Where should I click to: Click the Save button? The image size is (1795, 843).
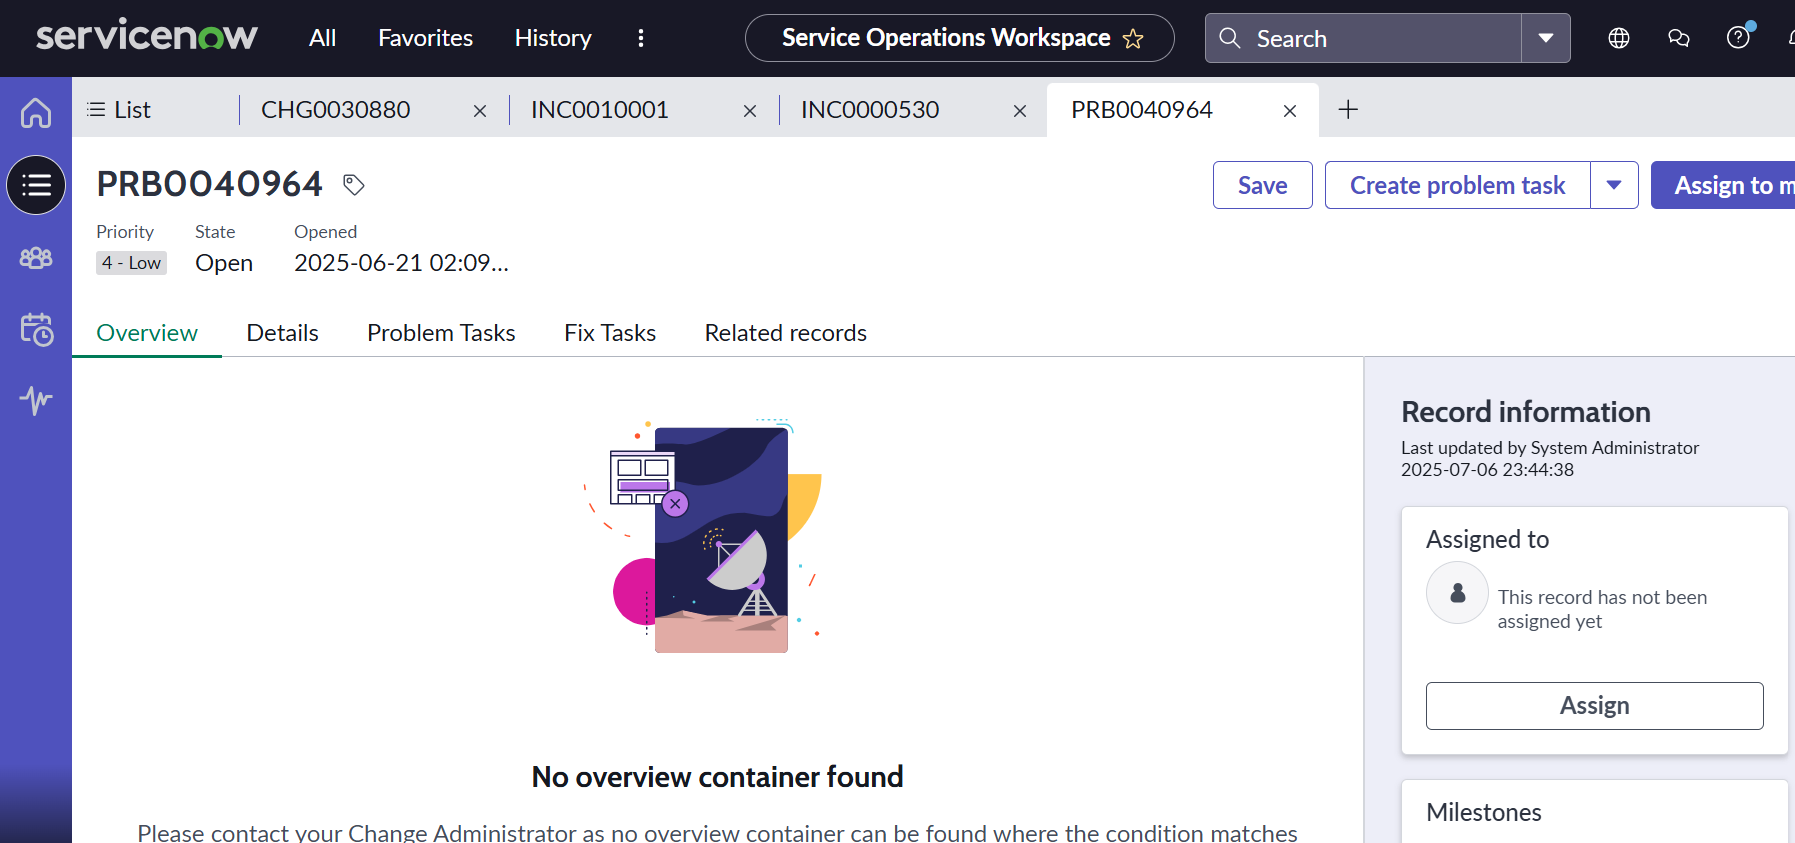click(x=1263, y=185)
